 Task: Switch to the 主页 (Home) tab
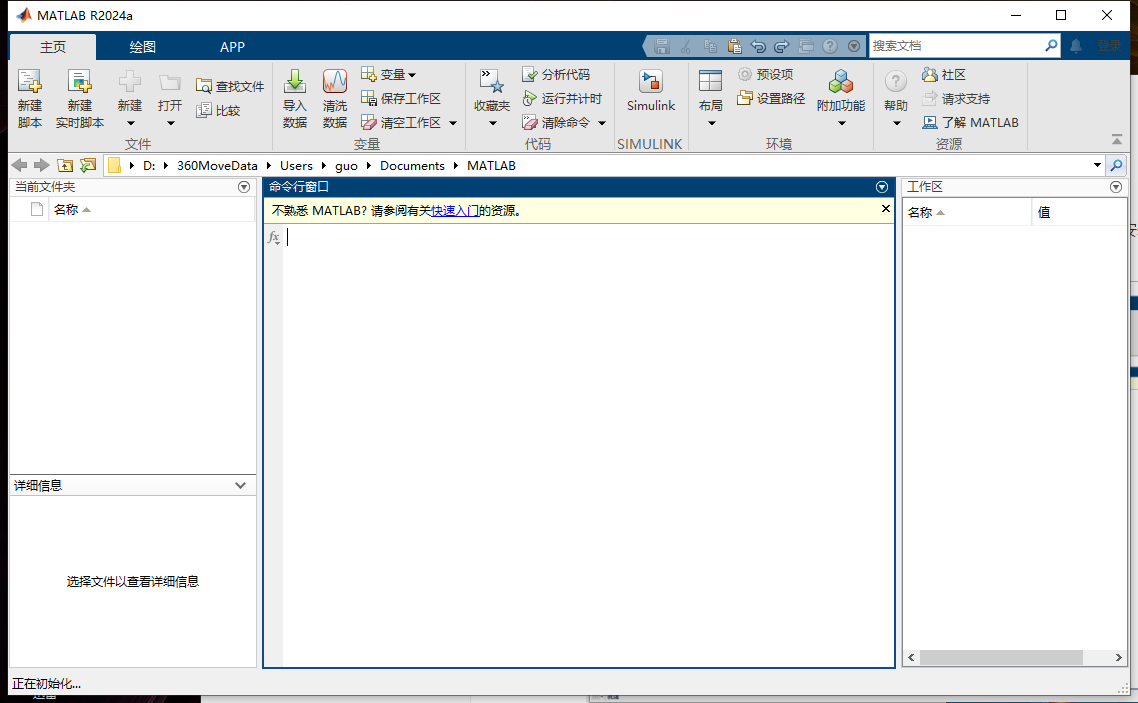pos(52,46)
